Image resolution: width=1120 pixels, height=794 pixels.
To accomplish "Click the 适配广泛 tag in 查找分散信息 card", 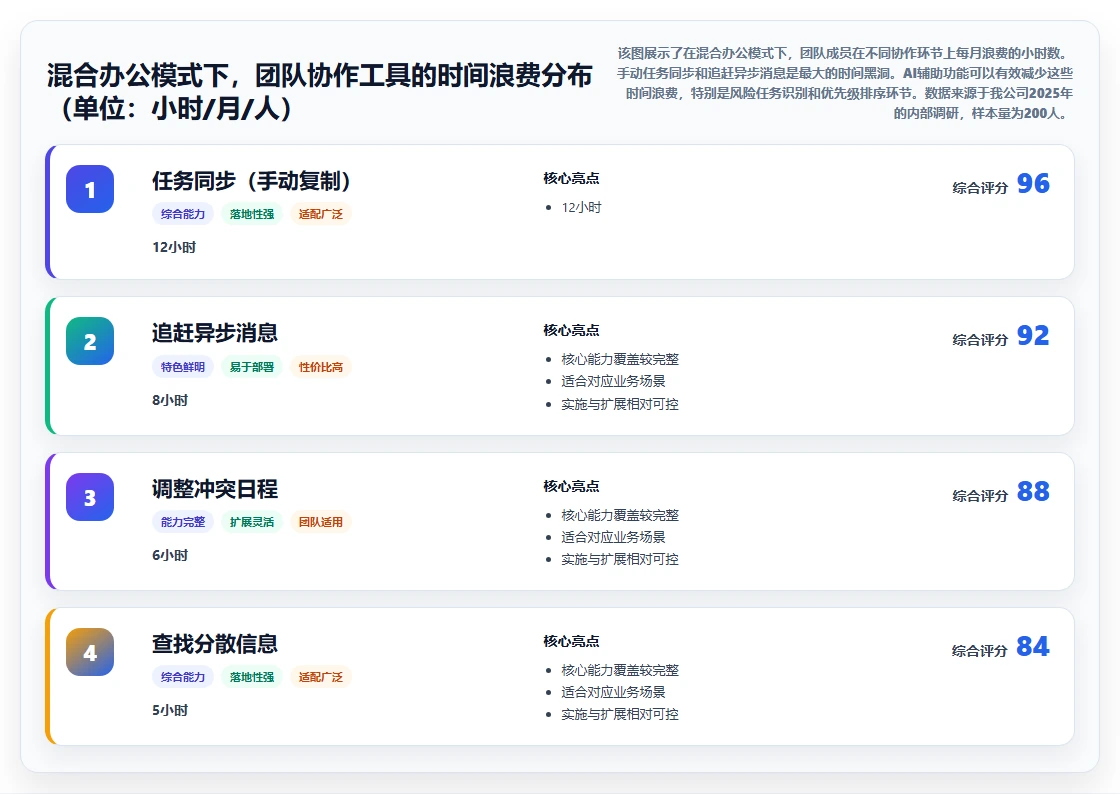I will 321,677.
